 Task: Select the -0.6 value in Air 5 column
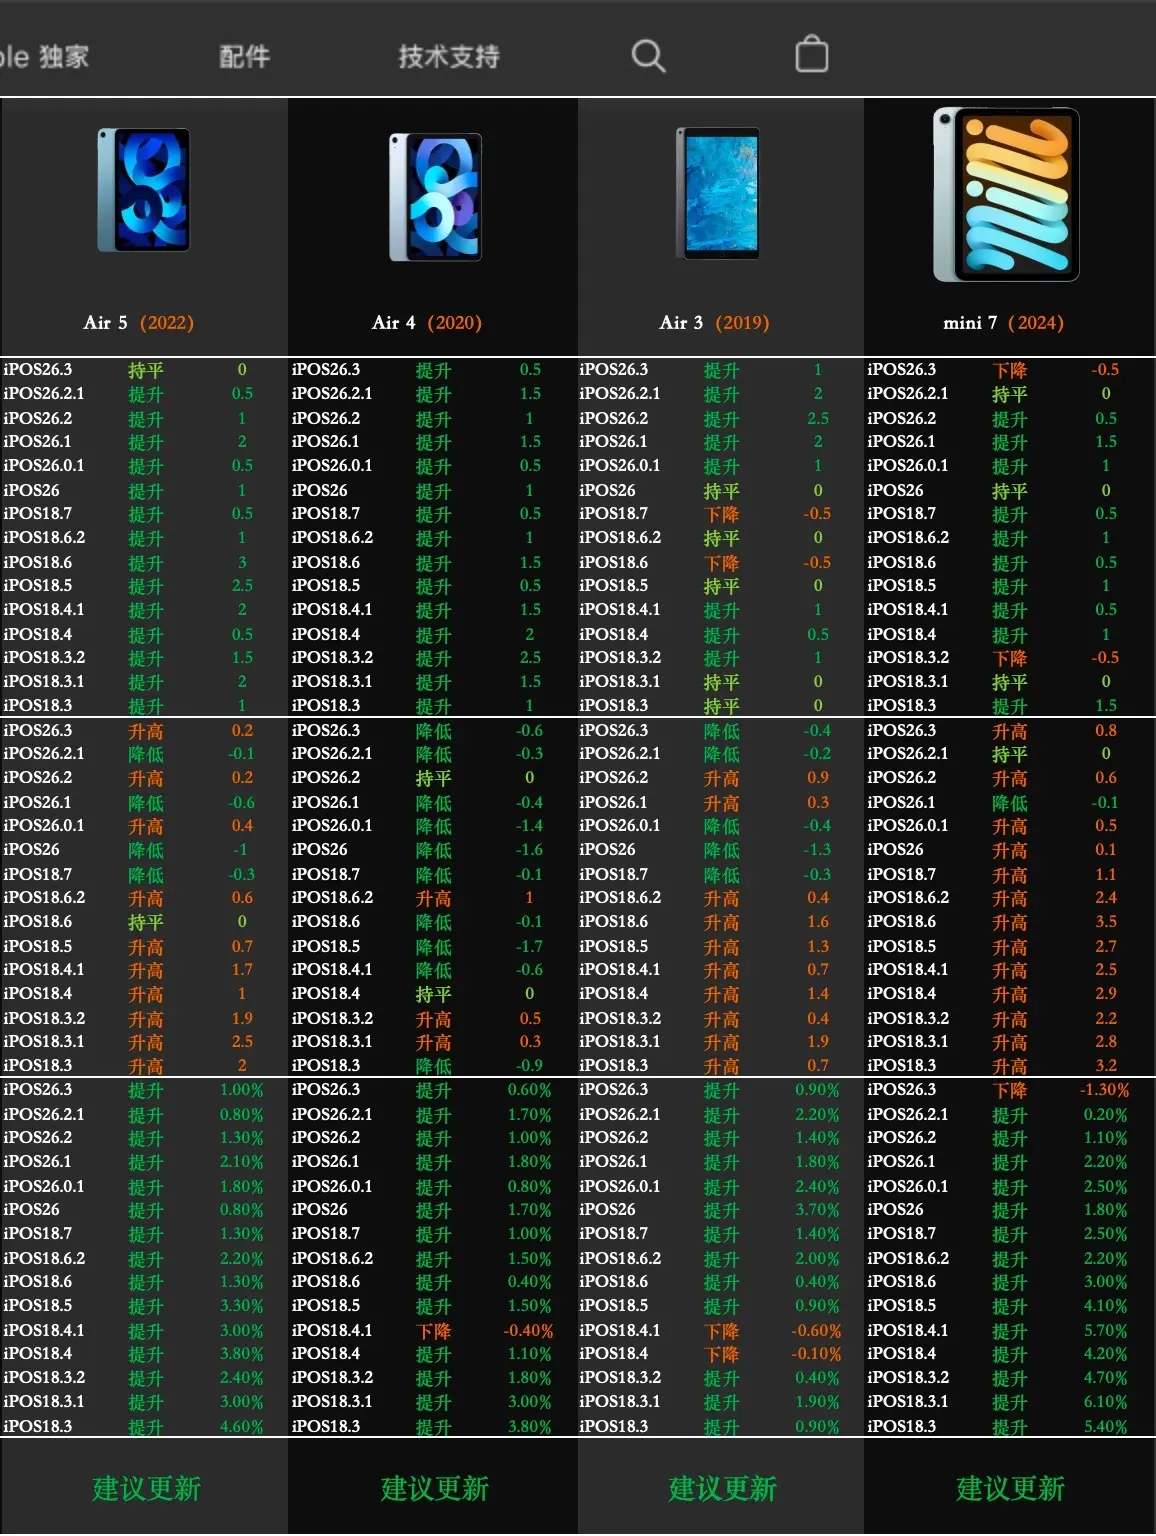pos(242,802)
